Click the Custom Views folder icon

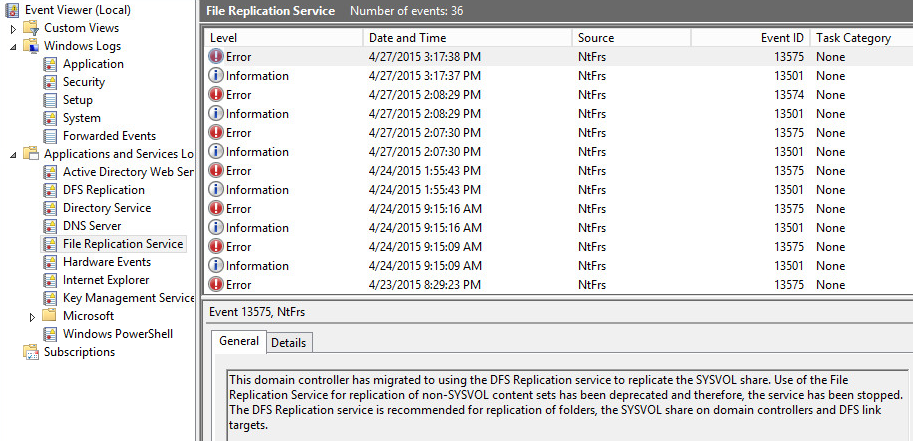tap(31, 28)
